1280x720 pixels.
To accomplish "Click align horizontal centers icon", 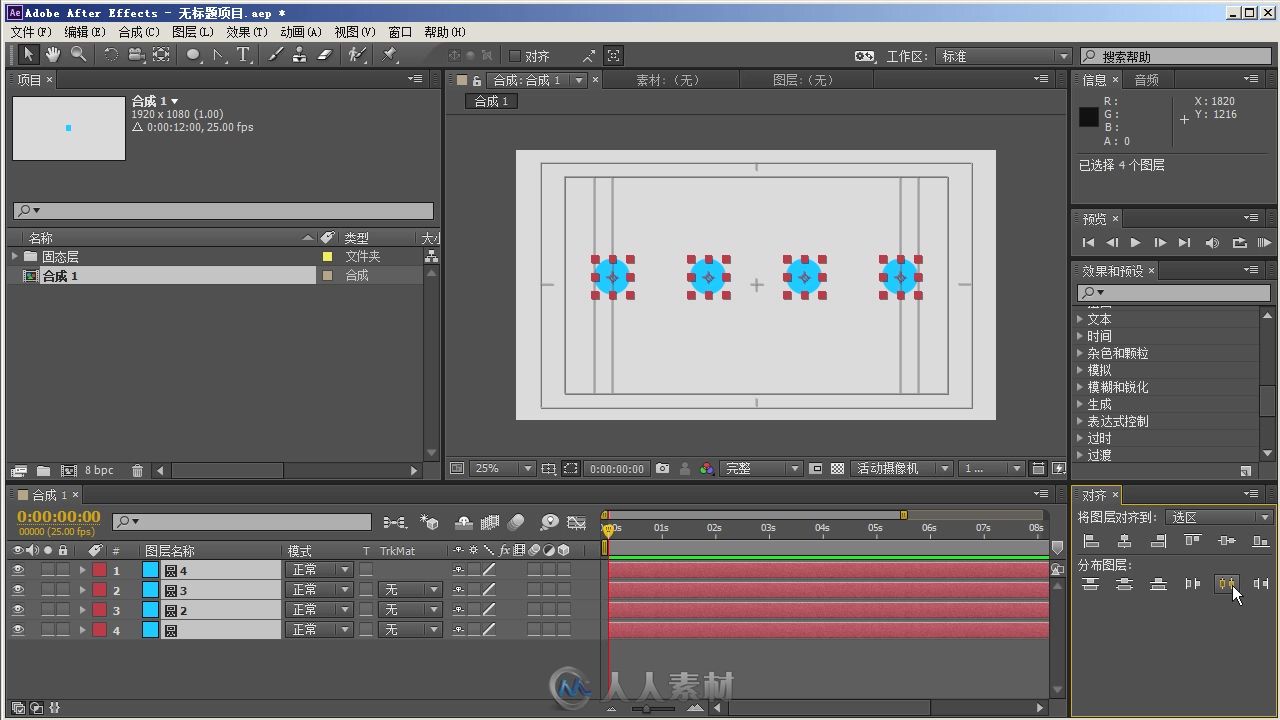I will pyautogui.click(x=1125, y=541).
